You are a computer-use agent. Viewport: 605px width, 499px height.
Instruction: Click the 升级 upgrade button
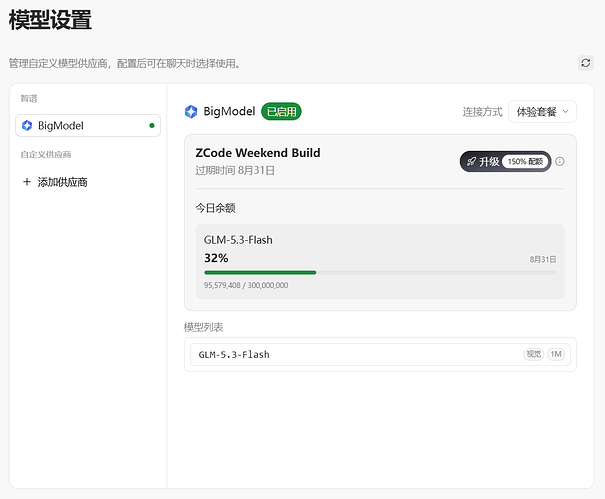(x=505, y=161)
